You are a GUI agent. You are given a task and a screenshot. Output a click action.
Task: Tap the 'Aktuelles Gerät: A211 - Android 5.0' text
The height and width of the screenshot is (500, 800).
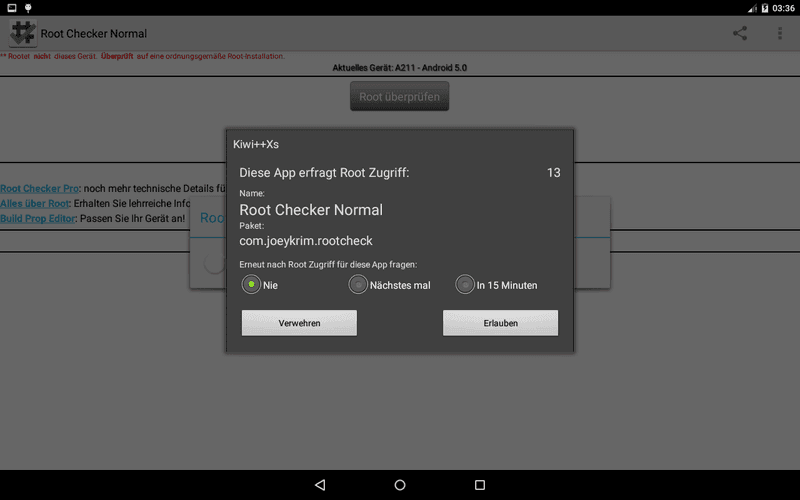point(399,68)
